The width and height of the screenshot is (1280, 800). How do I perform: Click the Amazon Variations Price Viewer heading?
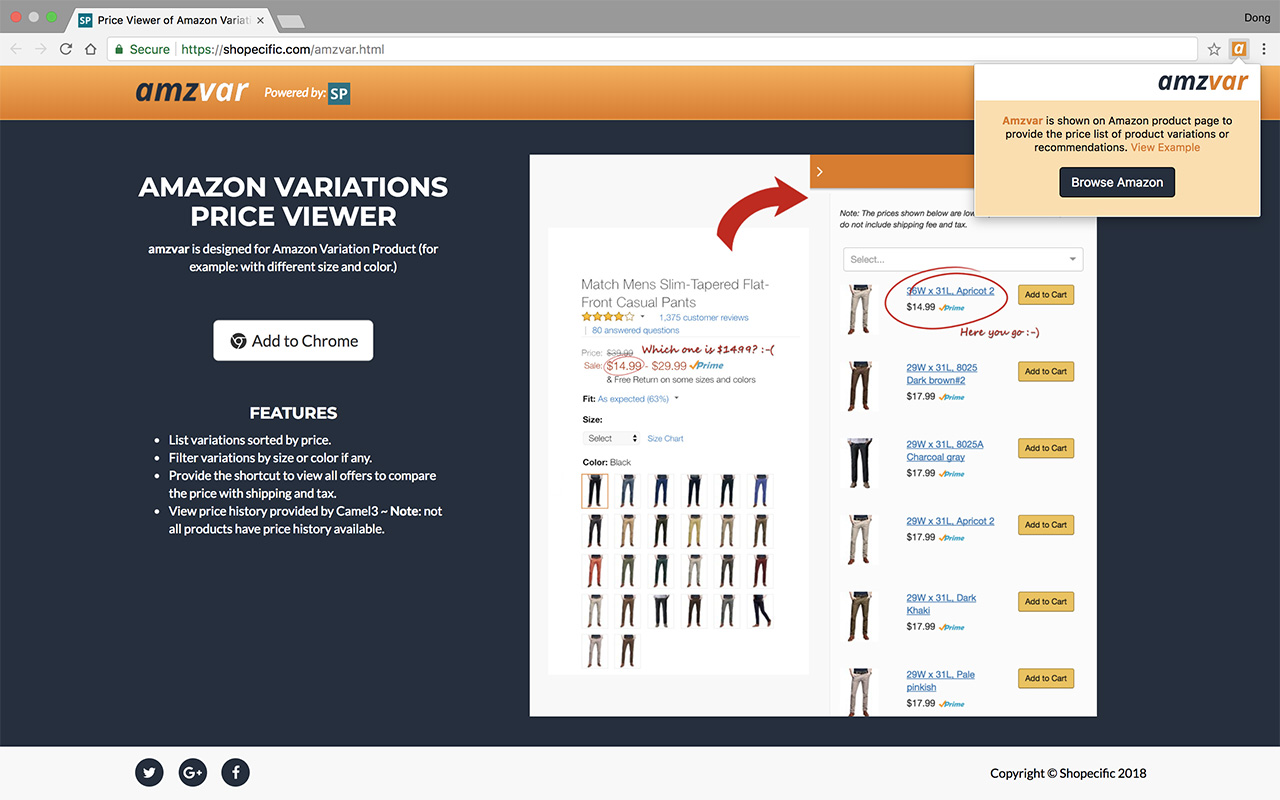click(293, 202)
